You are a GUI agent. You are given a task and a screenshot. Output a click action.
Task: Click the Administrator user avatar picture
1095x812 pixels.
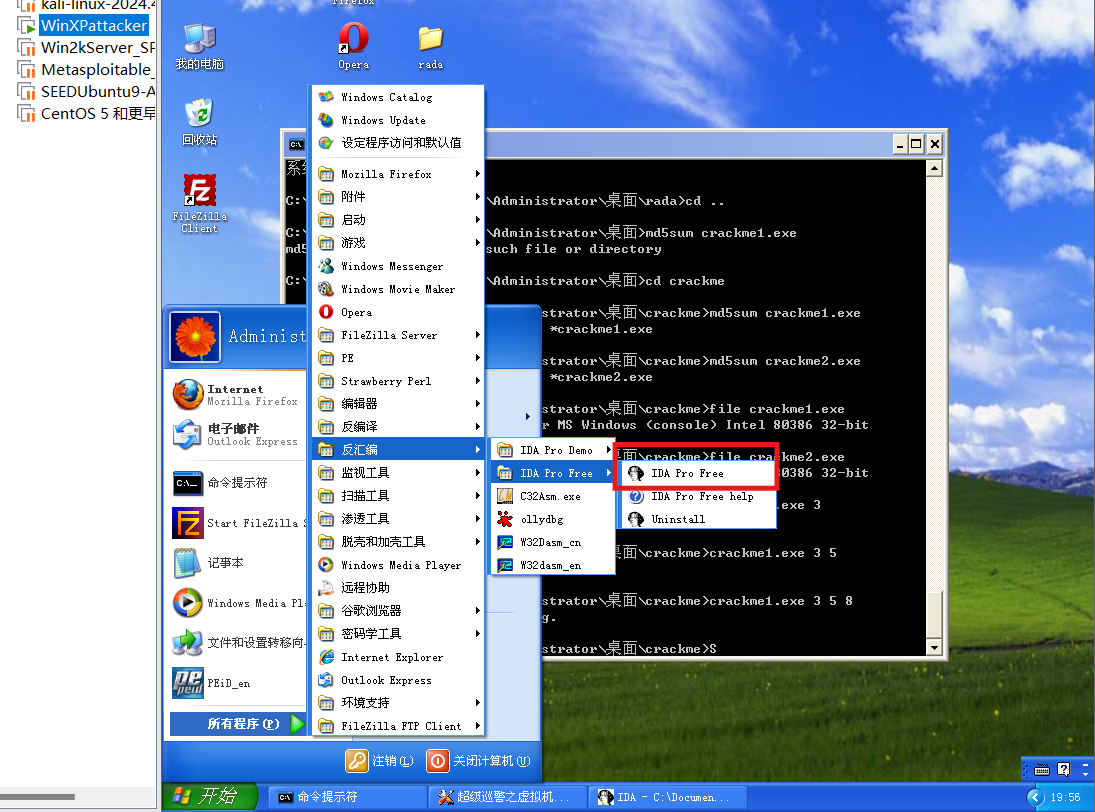(195, 337)
